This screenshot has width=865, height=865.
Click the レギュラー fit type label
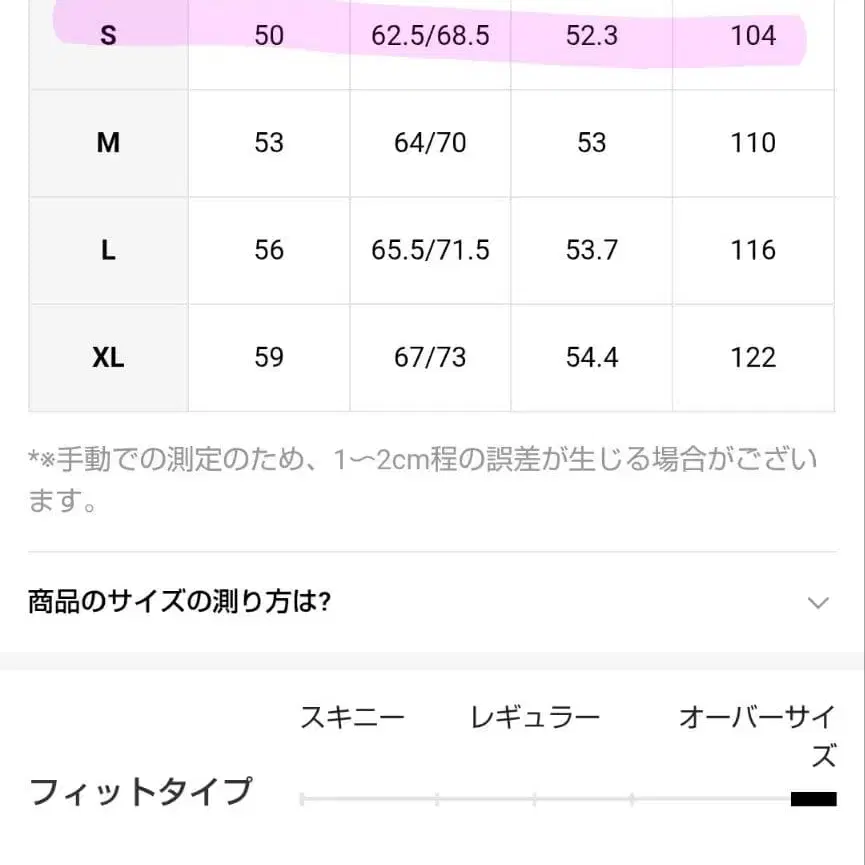tap(534, 716)
